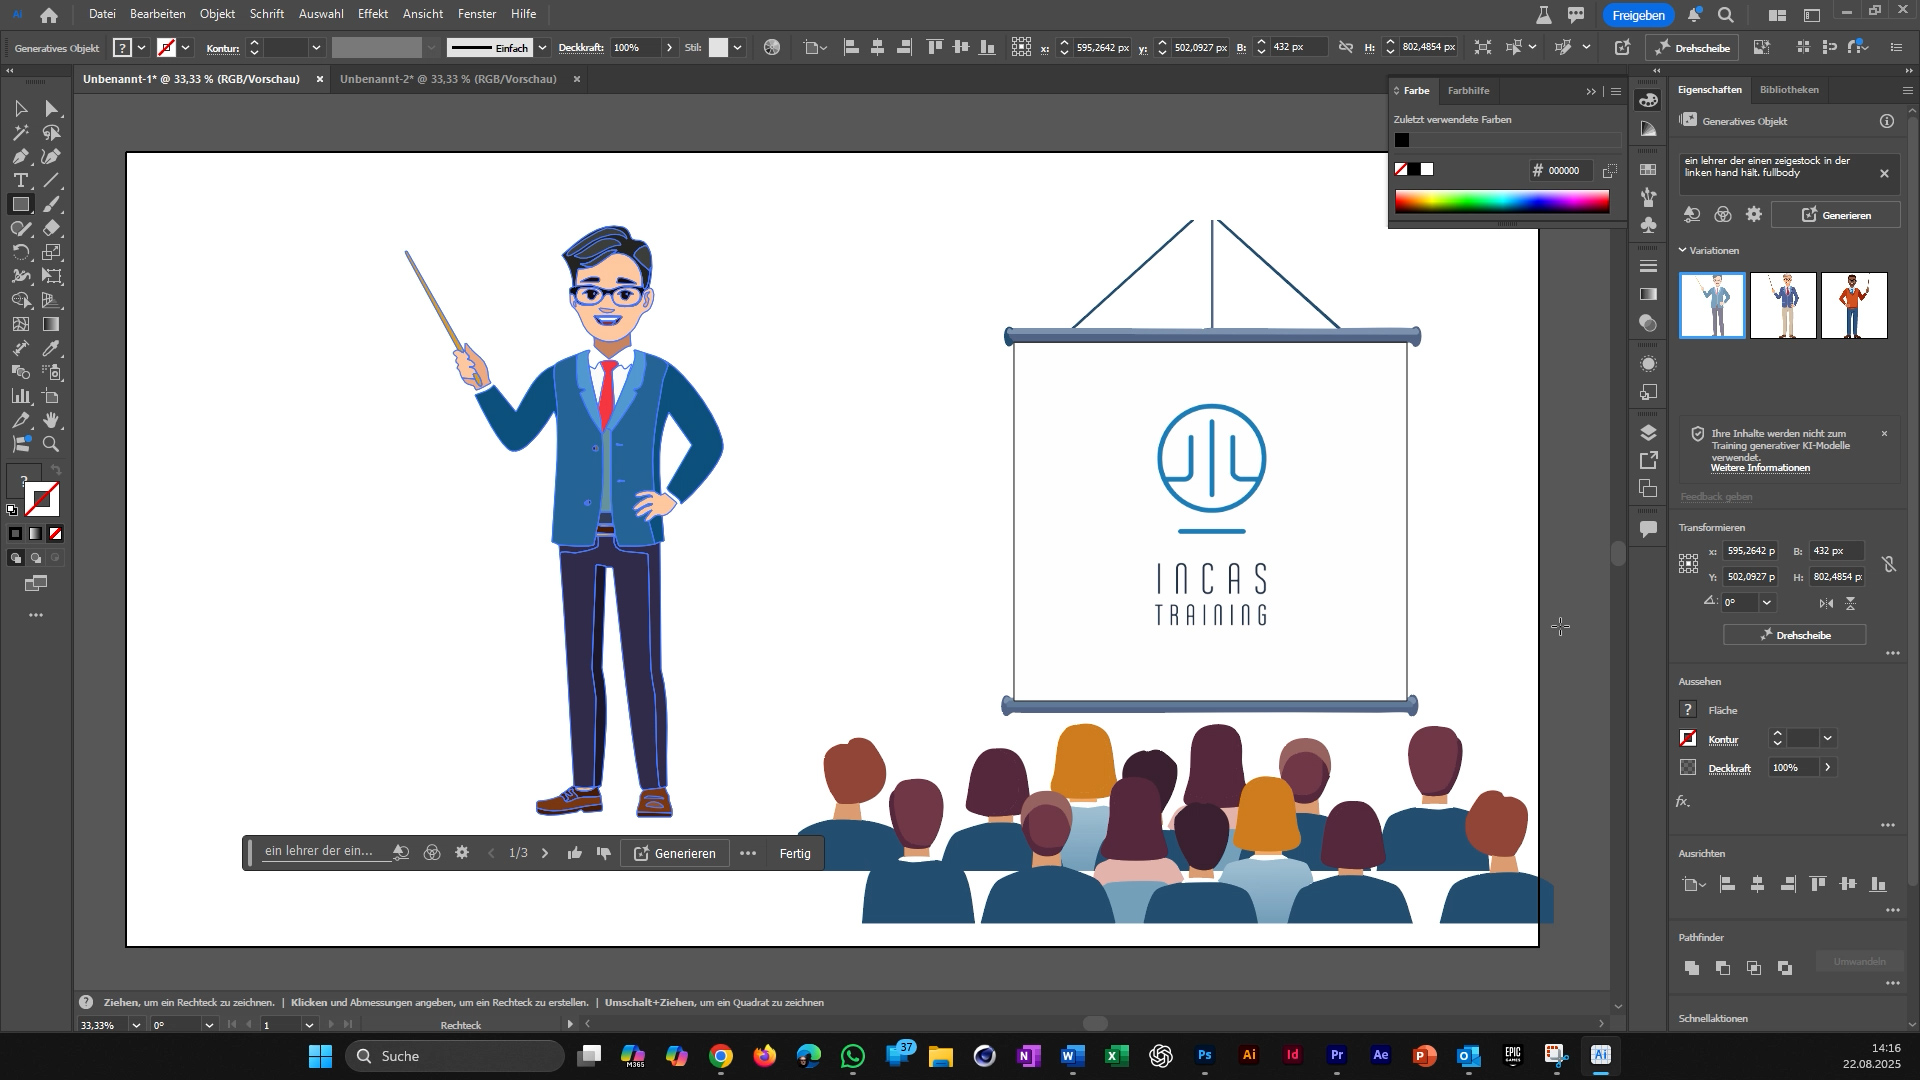Select the Pen tool
This screenshot has height=1080, width=1920.
pyautogui.click(x=20, y=156)
